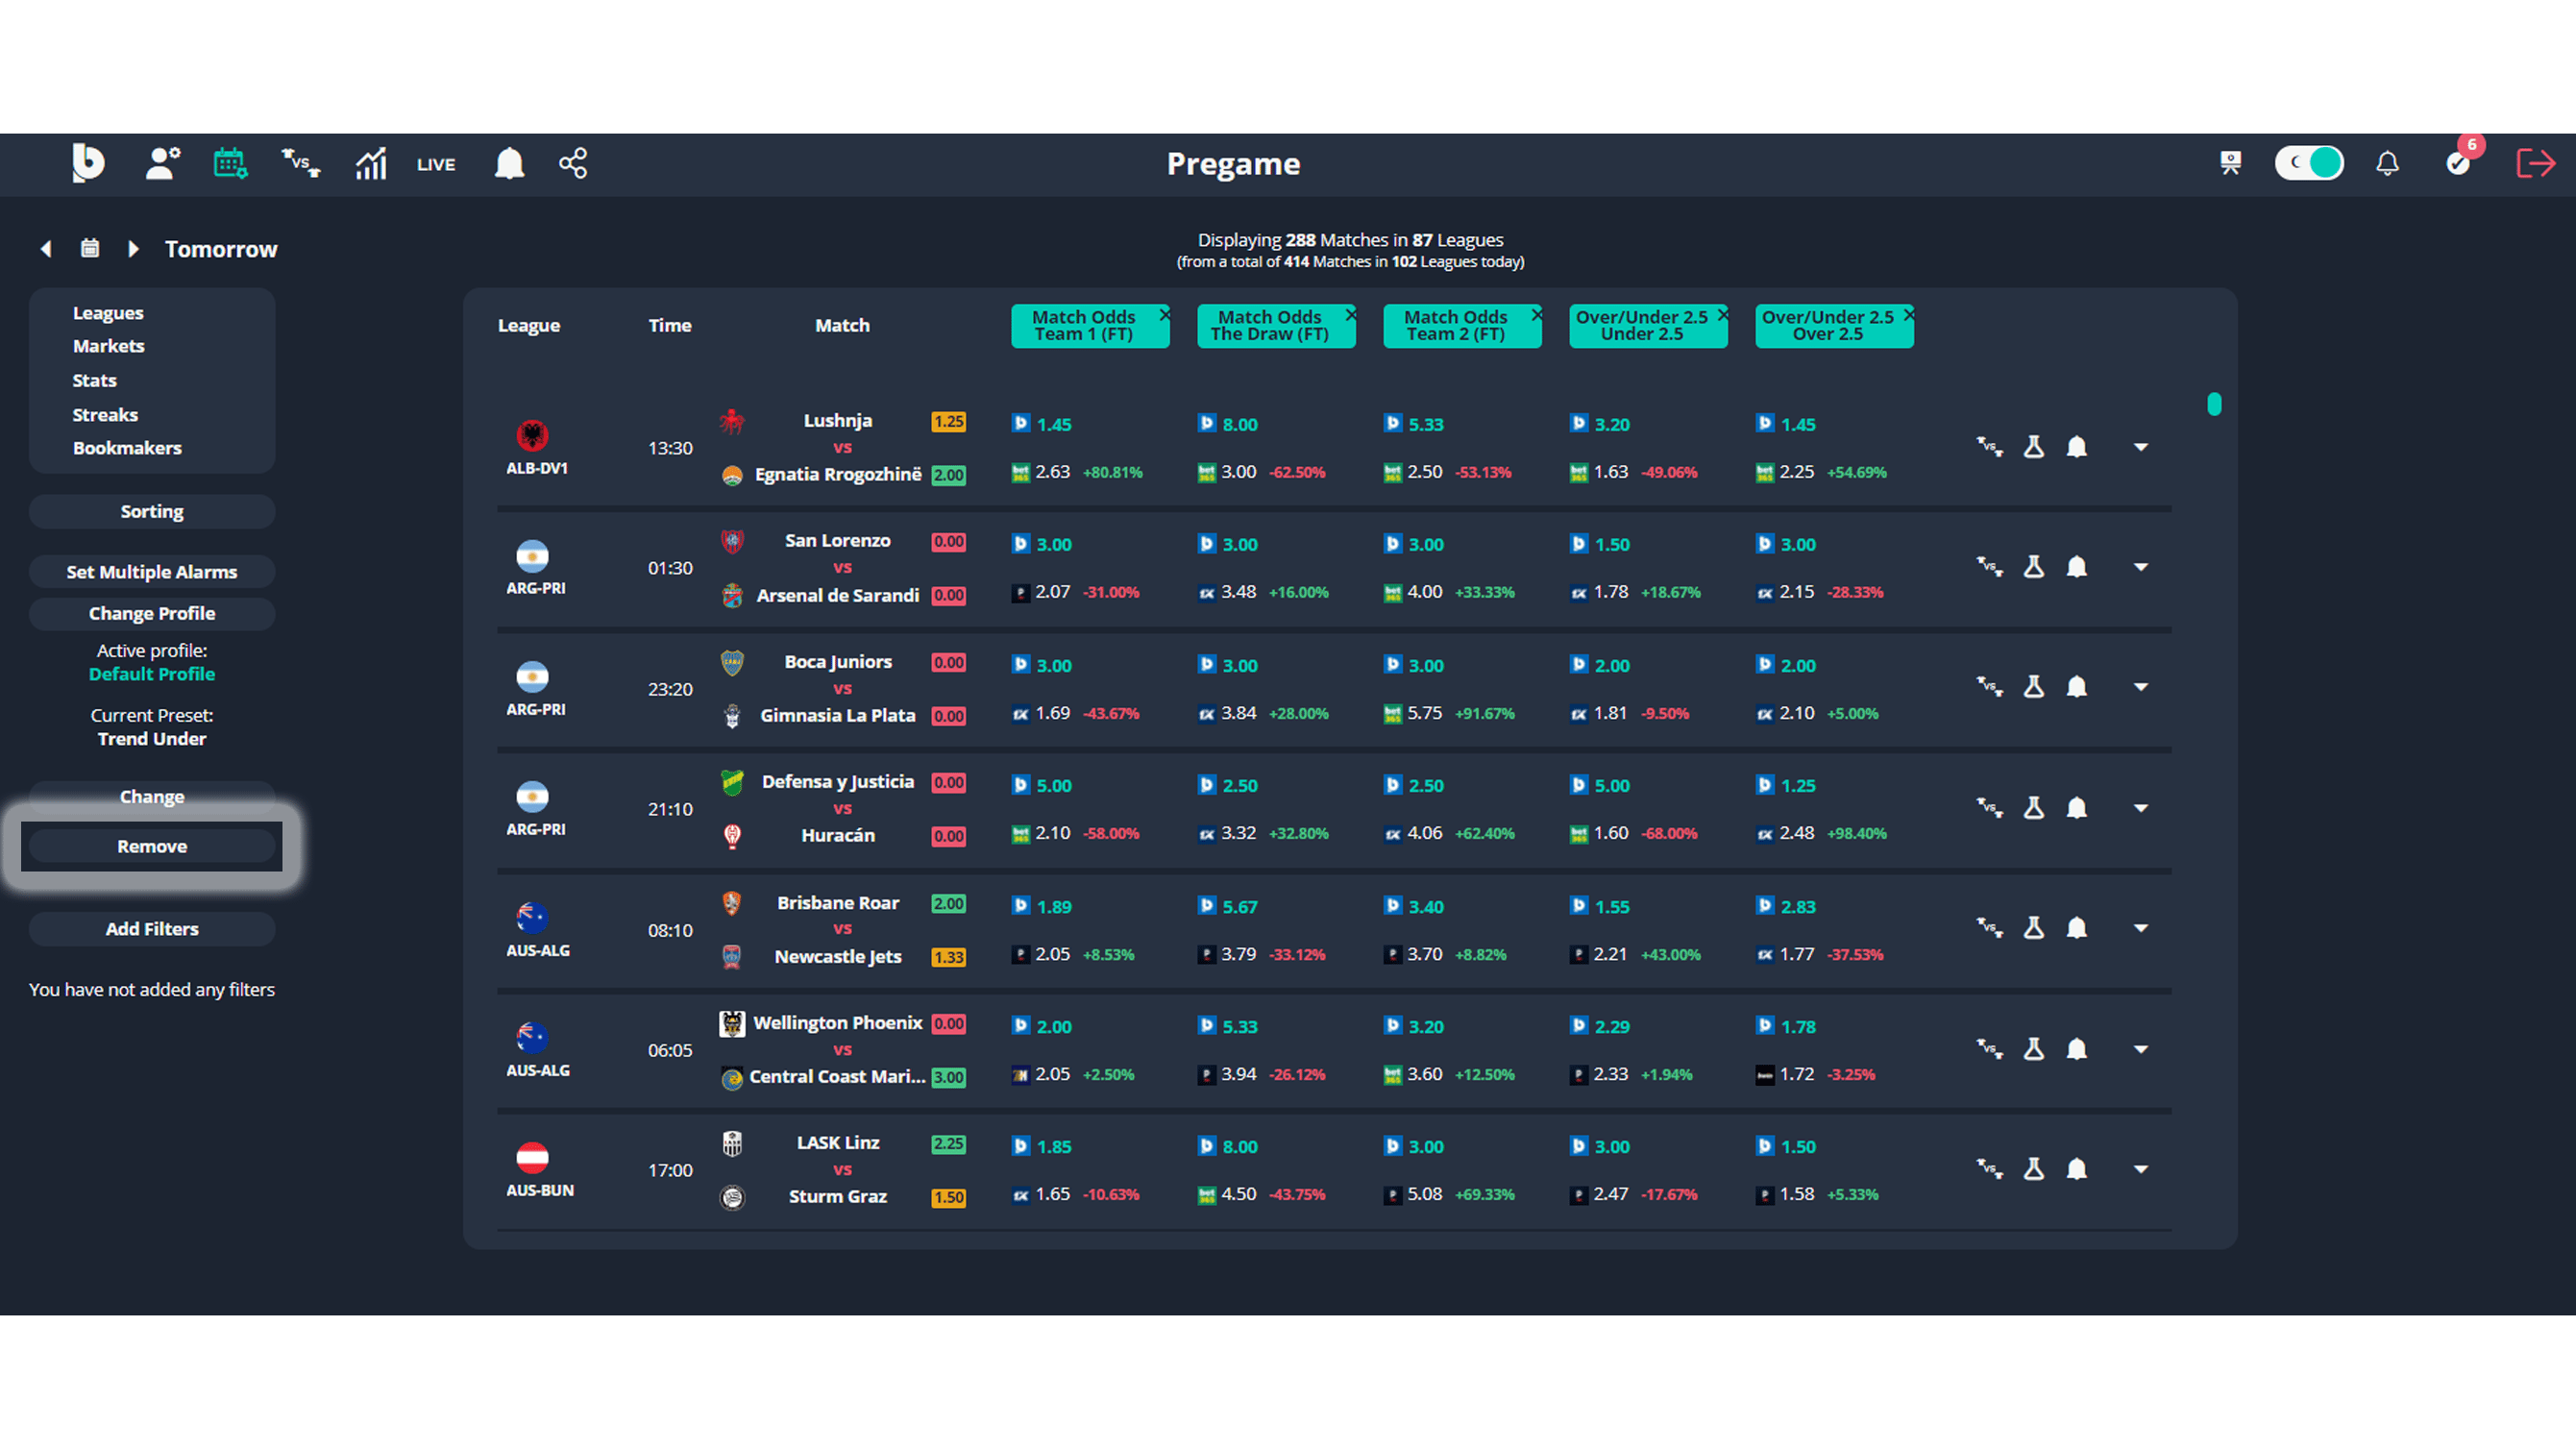Toggle the dark mode switch
Viewport: 2576px width, 1449px height.
click(x=2309, y=163)
